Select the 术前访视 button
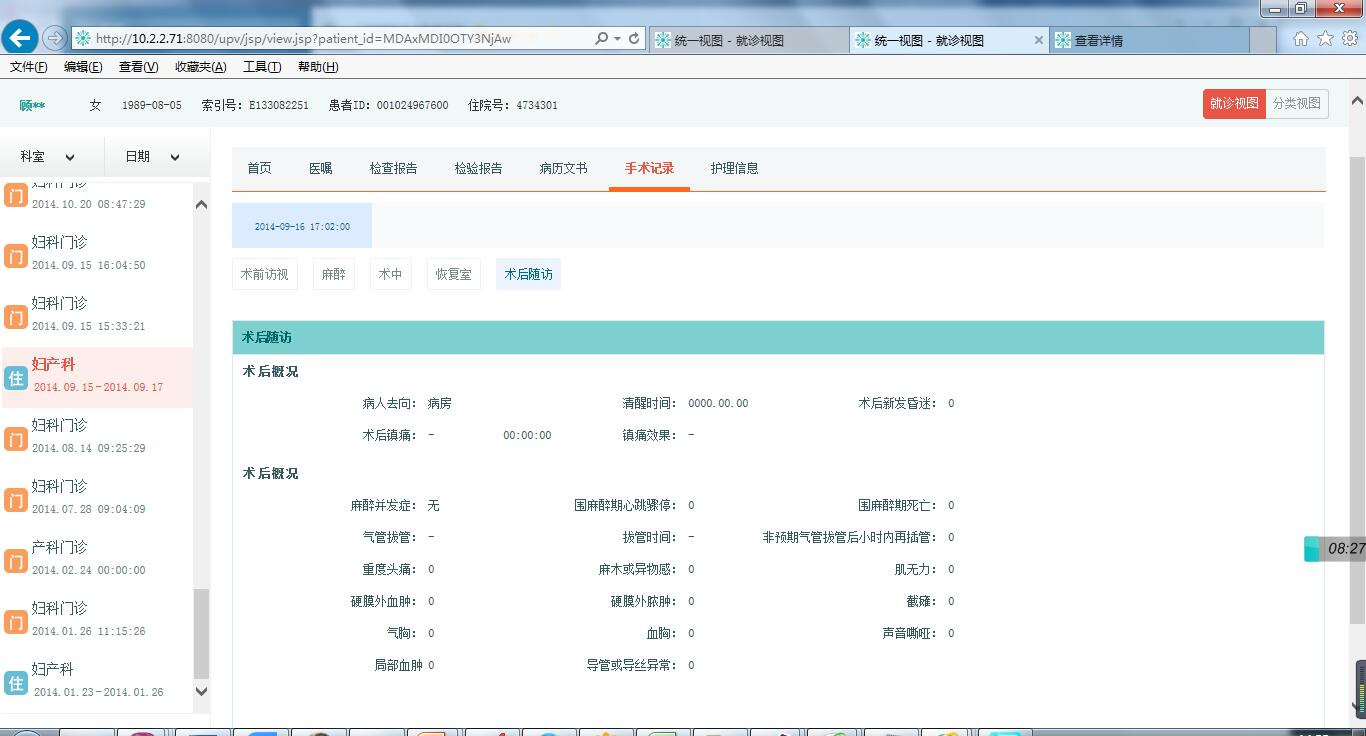 click(x=264, y=274)
